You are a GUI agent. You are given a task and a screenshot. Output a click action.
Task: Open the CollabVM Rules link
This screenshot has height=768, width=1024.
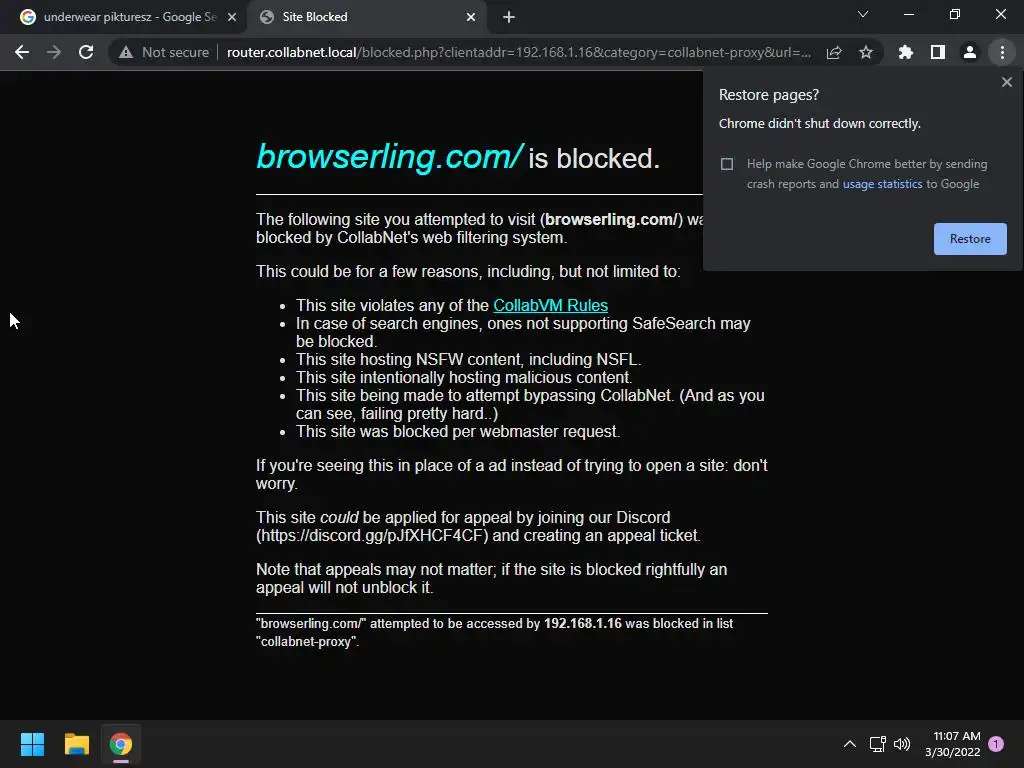click(551, 306)
